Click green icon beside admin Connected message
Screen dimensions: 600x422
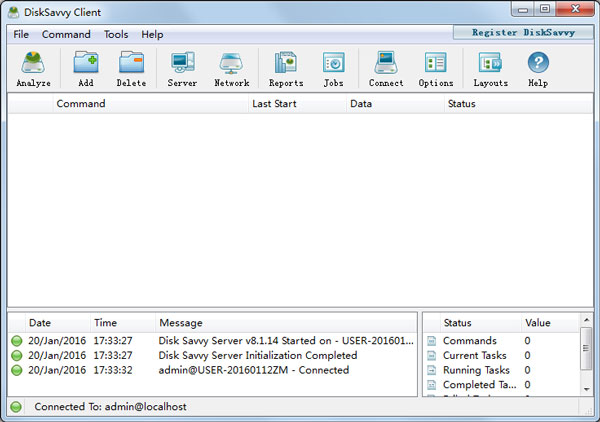tap(17, 370)
